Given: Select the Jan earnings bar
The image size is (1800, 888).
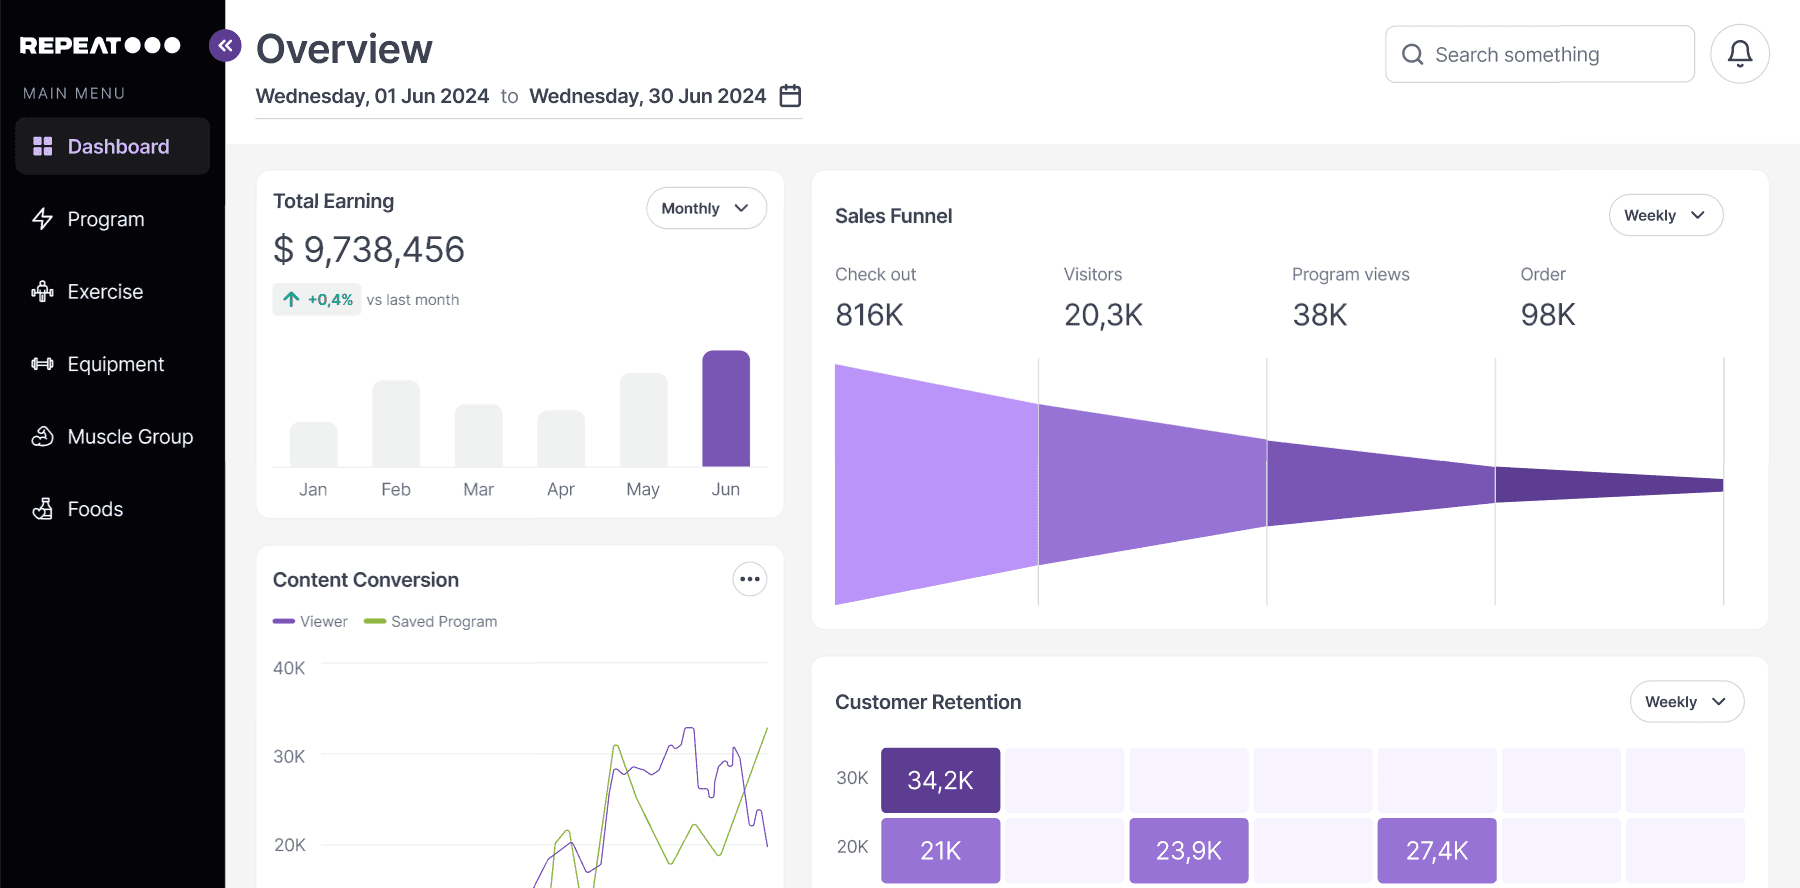Looking at the screenshot, I should [x=314, y=444].
